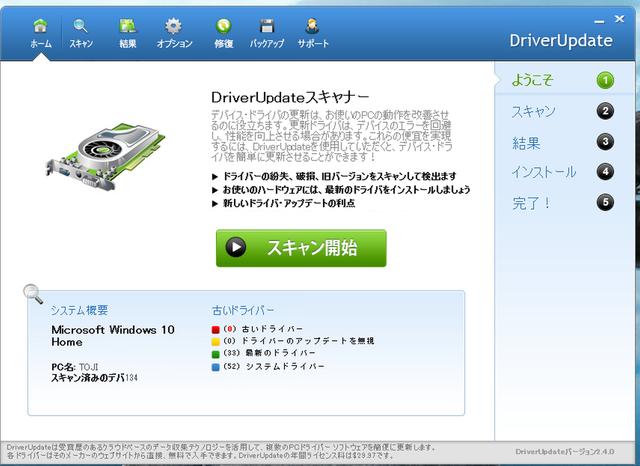Click step number 4 badge

[x=605, y=171]
